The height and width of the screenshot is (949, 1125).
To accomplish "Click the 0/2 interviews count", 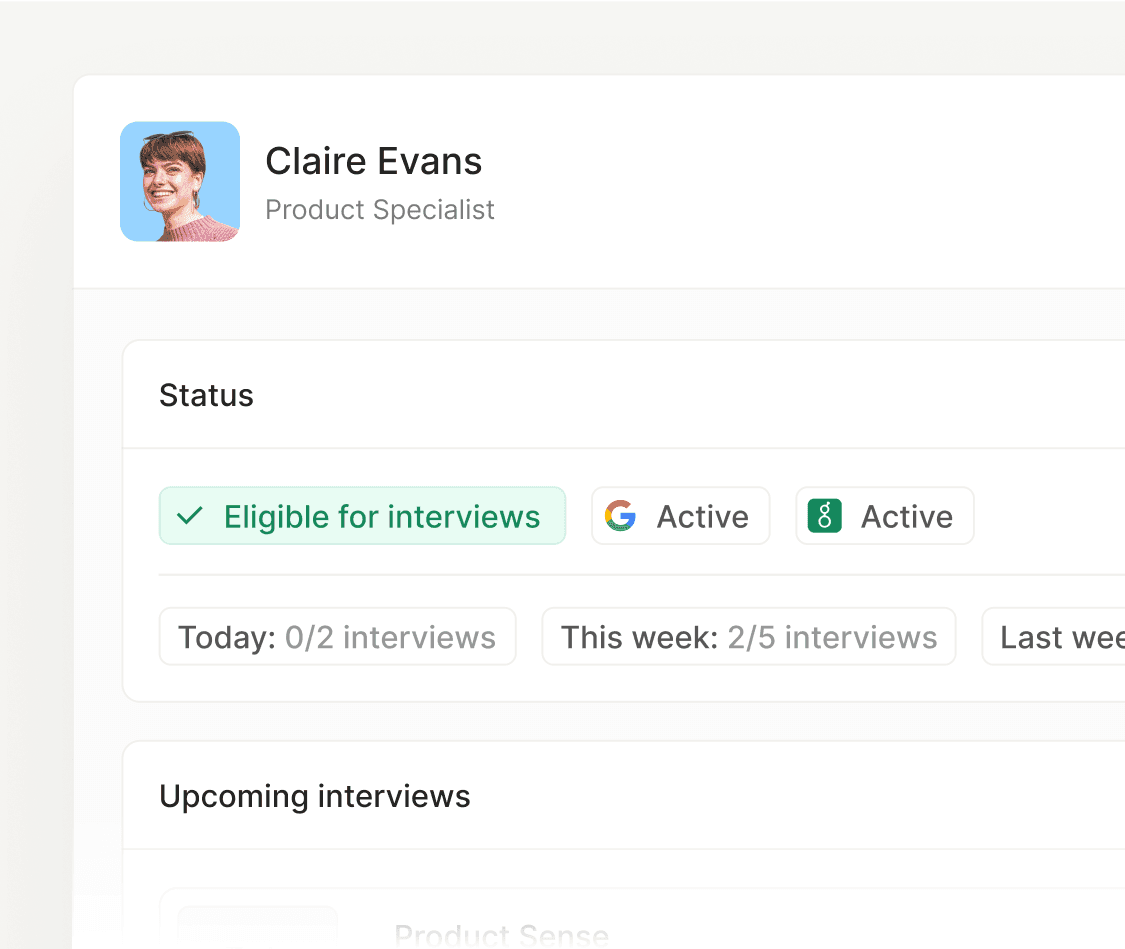I will tap(390, 637).
